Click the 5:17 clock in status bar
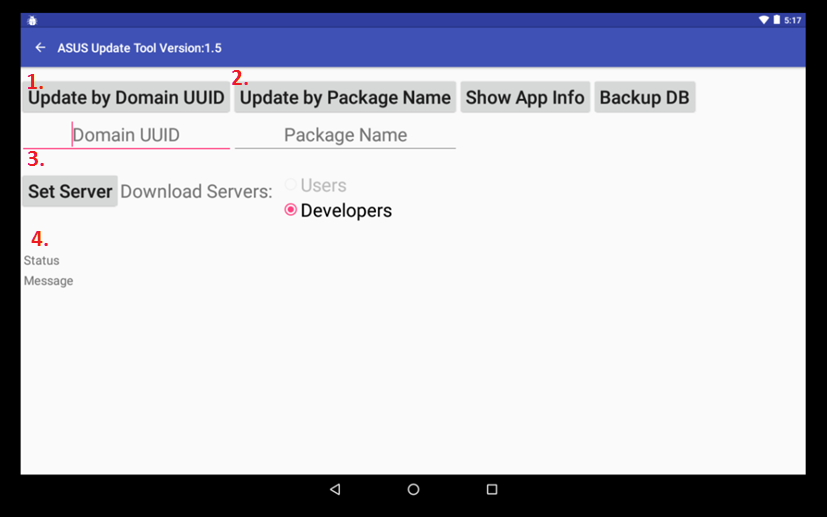 coord(793,20)
